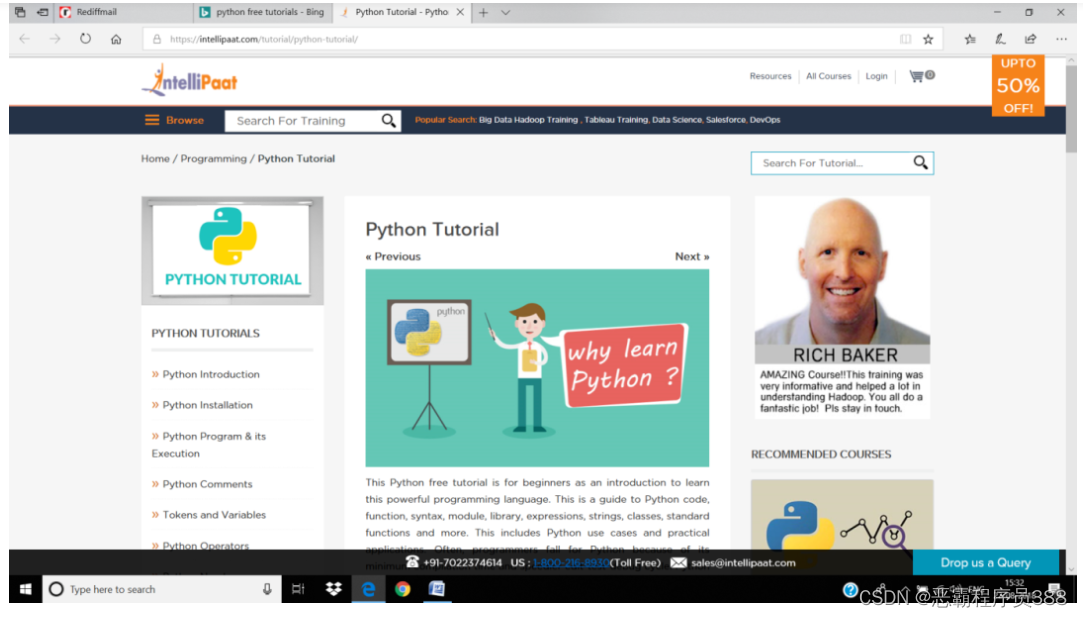This screenshot has width=1083, height=617.
Task: Click recommended Python course thumbnail
Action: (x=842, y=515)
